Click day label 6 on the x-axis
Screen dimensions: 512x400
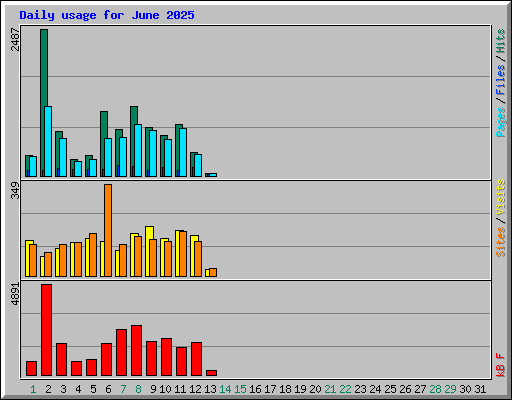(108, 389)
